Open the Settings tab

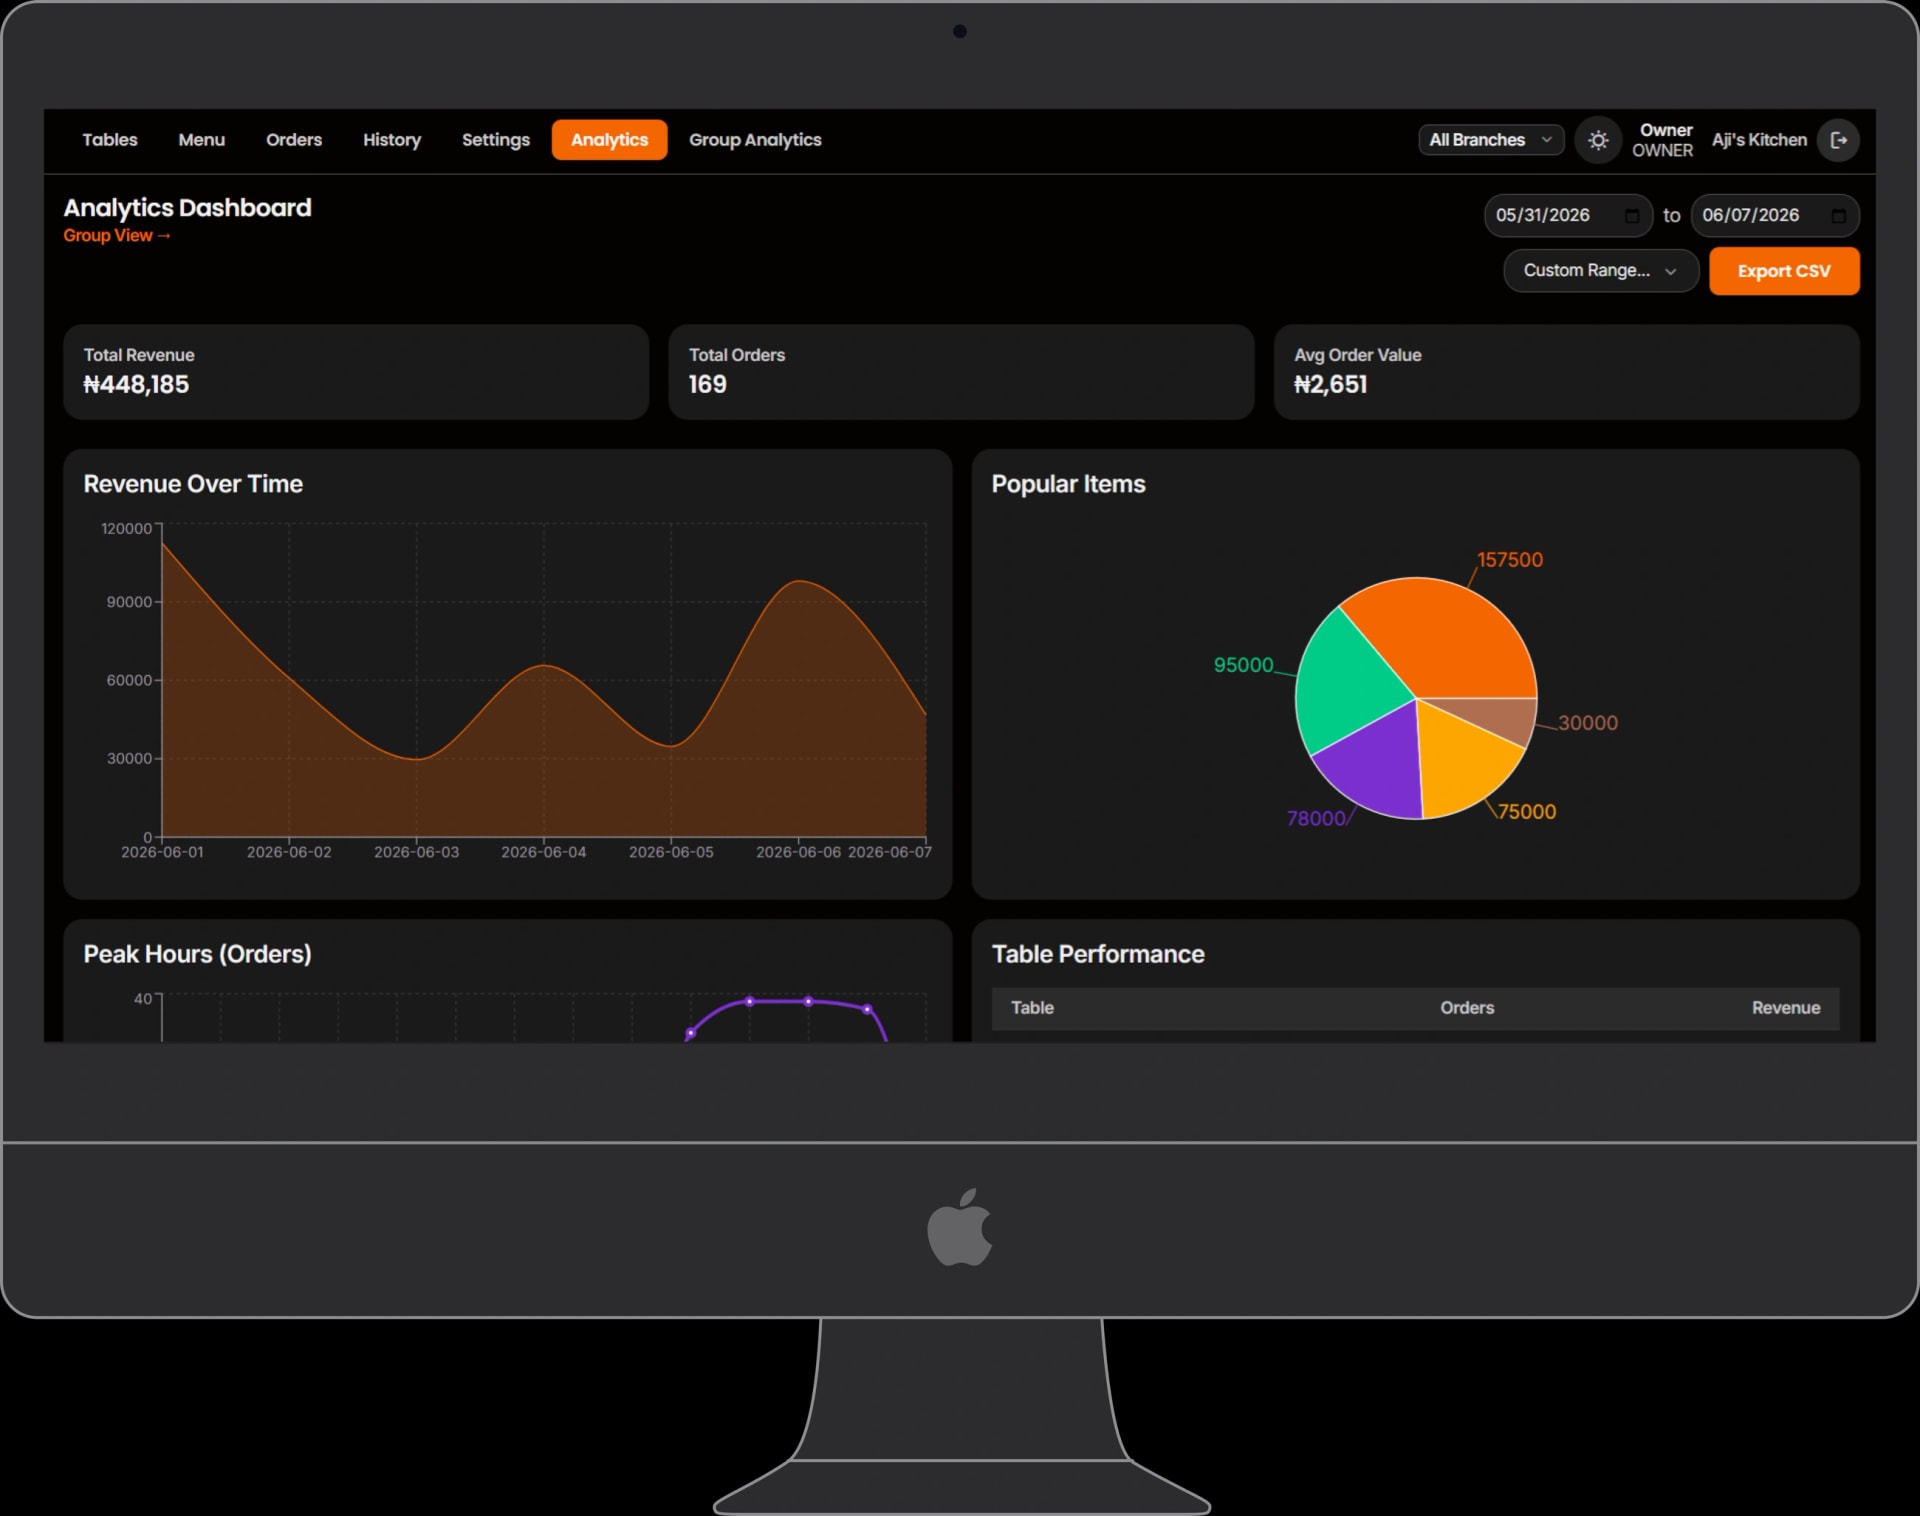(496, 140)
